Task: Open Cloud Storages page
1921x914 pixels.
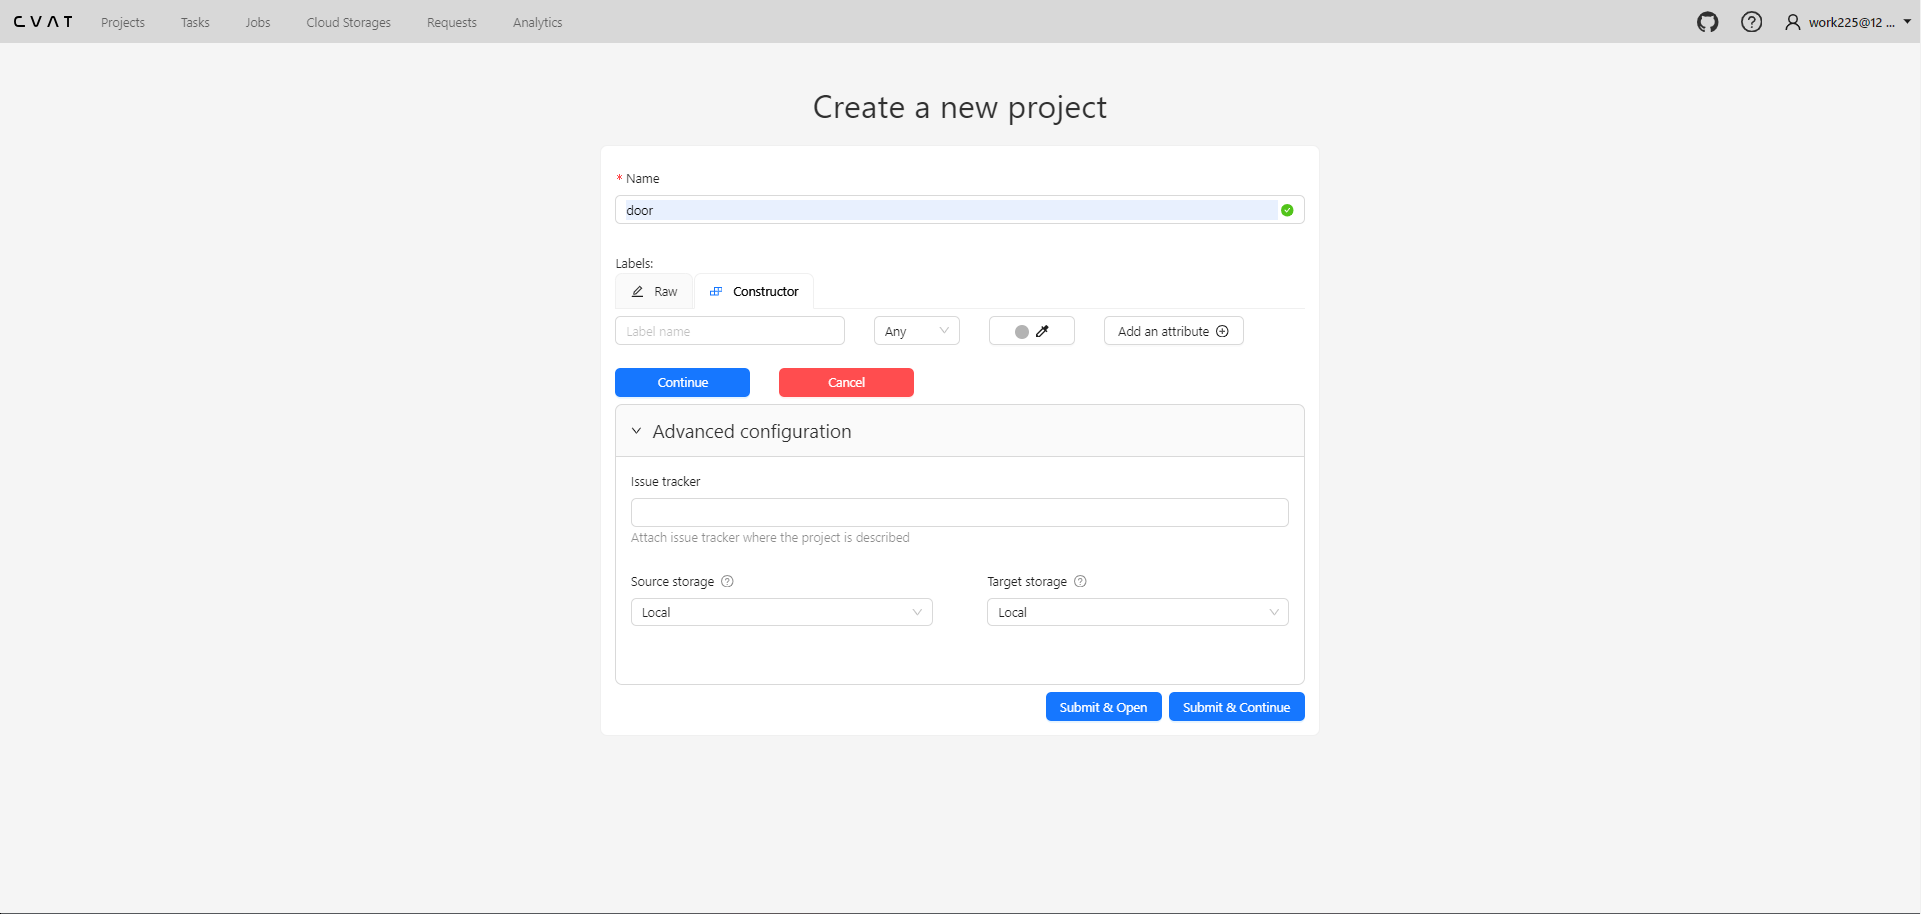Action: tap(348, 22)
